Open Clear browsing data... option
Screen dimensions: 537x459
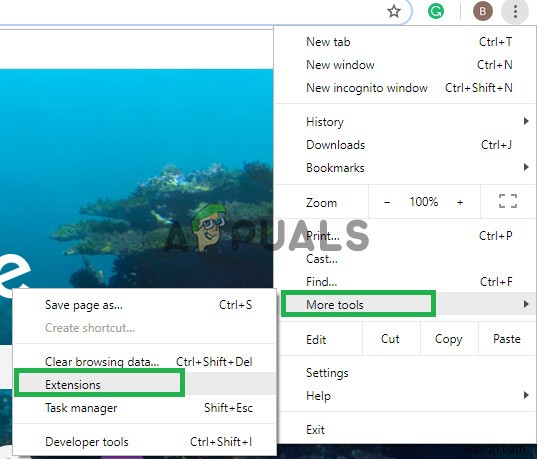[x=145, y=362]
